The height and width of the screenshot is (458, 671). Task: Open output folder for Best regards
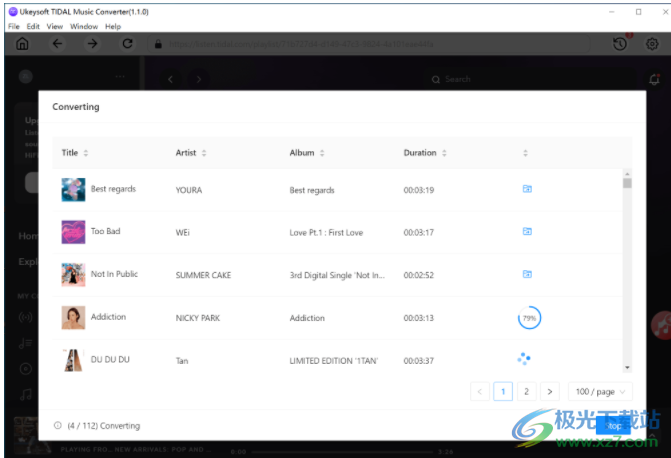coord(527,189)
